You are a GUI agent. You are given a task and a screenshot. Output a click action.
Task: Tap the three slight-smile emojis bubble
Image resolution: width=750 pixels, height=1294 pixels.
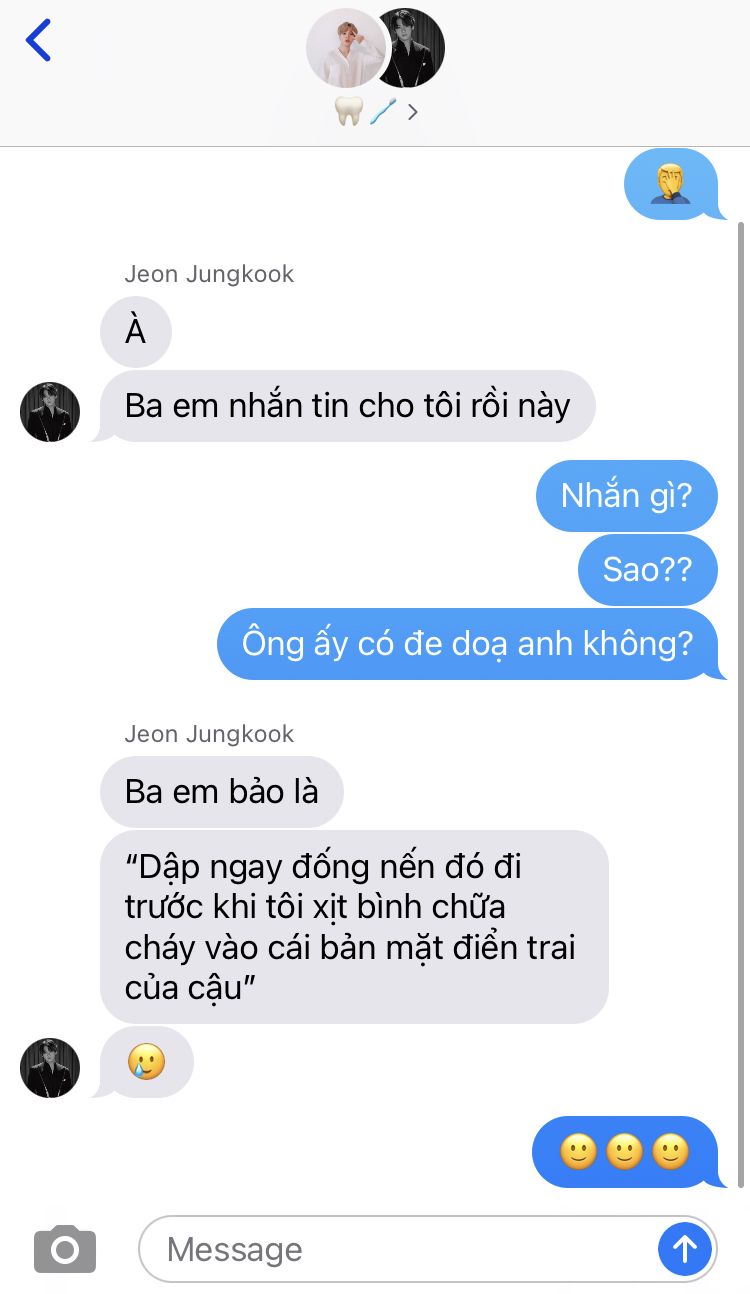click(x=625, y=1152)
